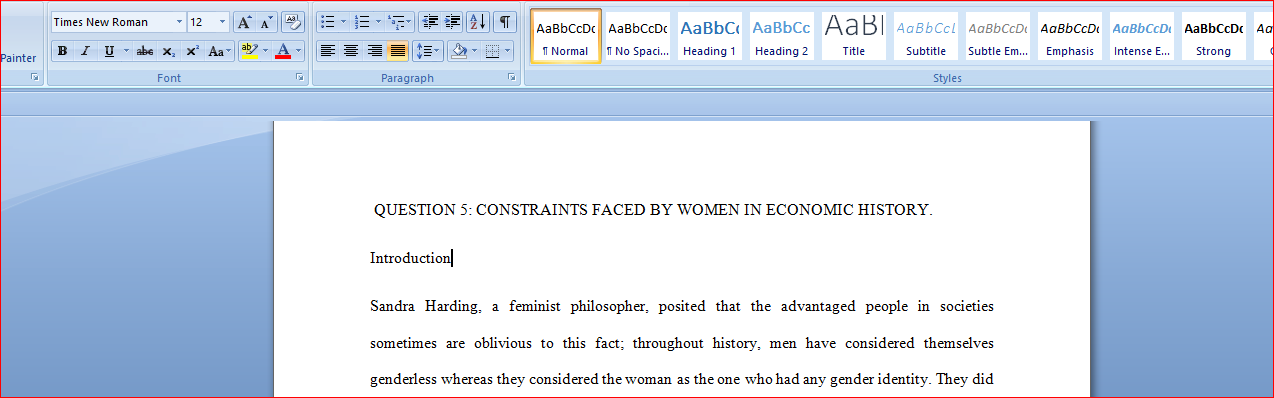Screen dimensions: 1274x398
Task: Click the borders button
Action: pos(491,50)
